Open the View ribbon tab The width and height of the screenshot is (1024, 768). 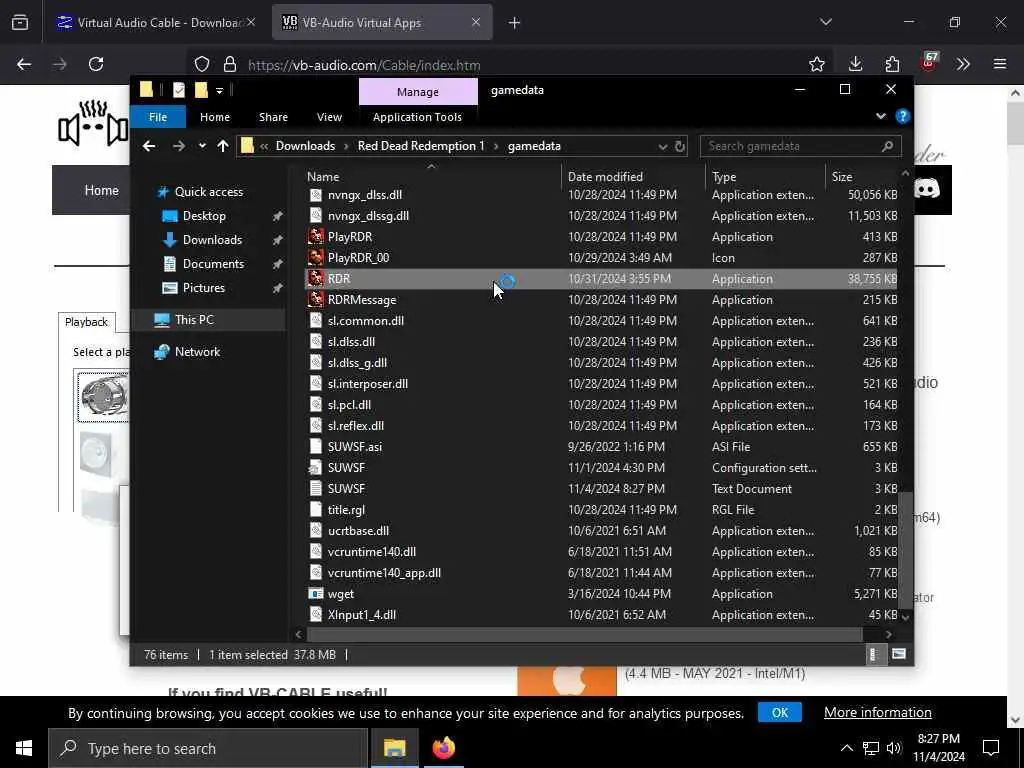point(329,117)
